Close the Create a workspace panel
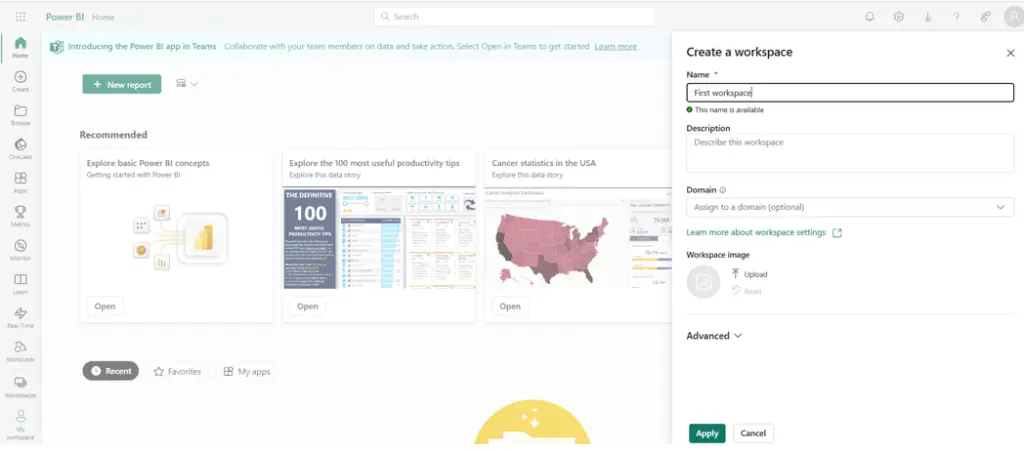1024x451 pixels. [x=1010, y=54]
